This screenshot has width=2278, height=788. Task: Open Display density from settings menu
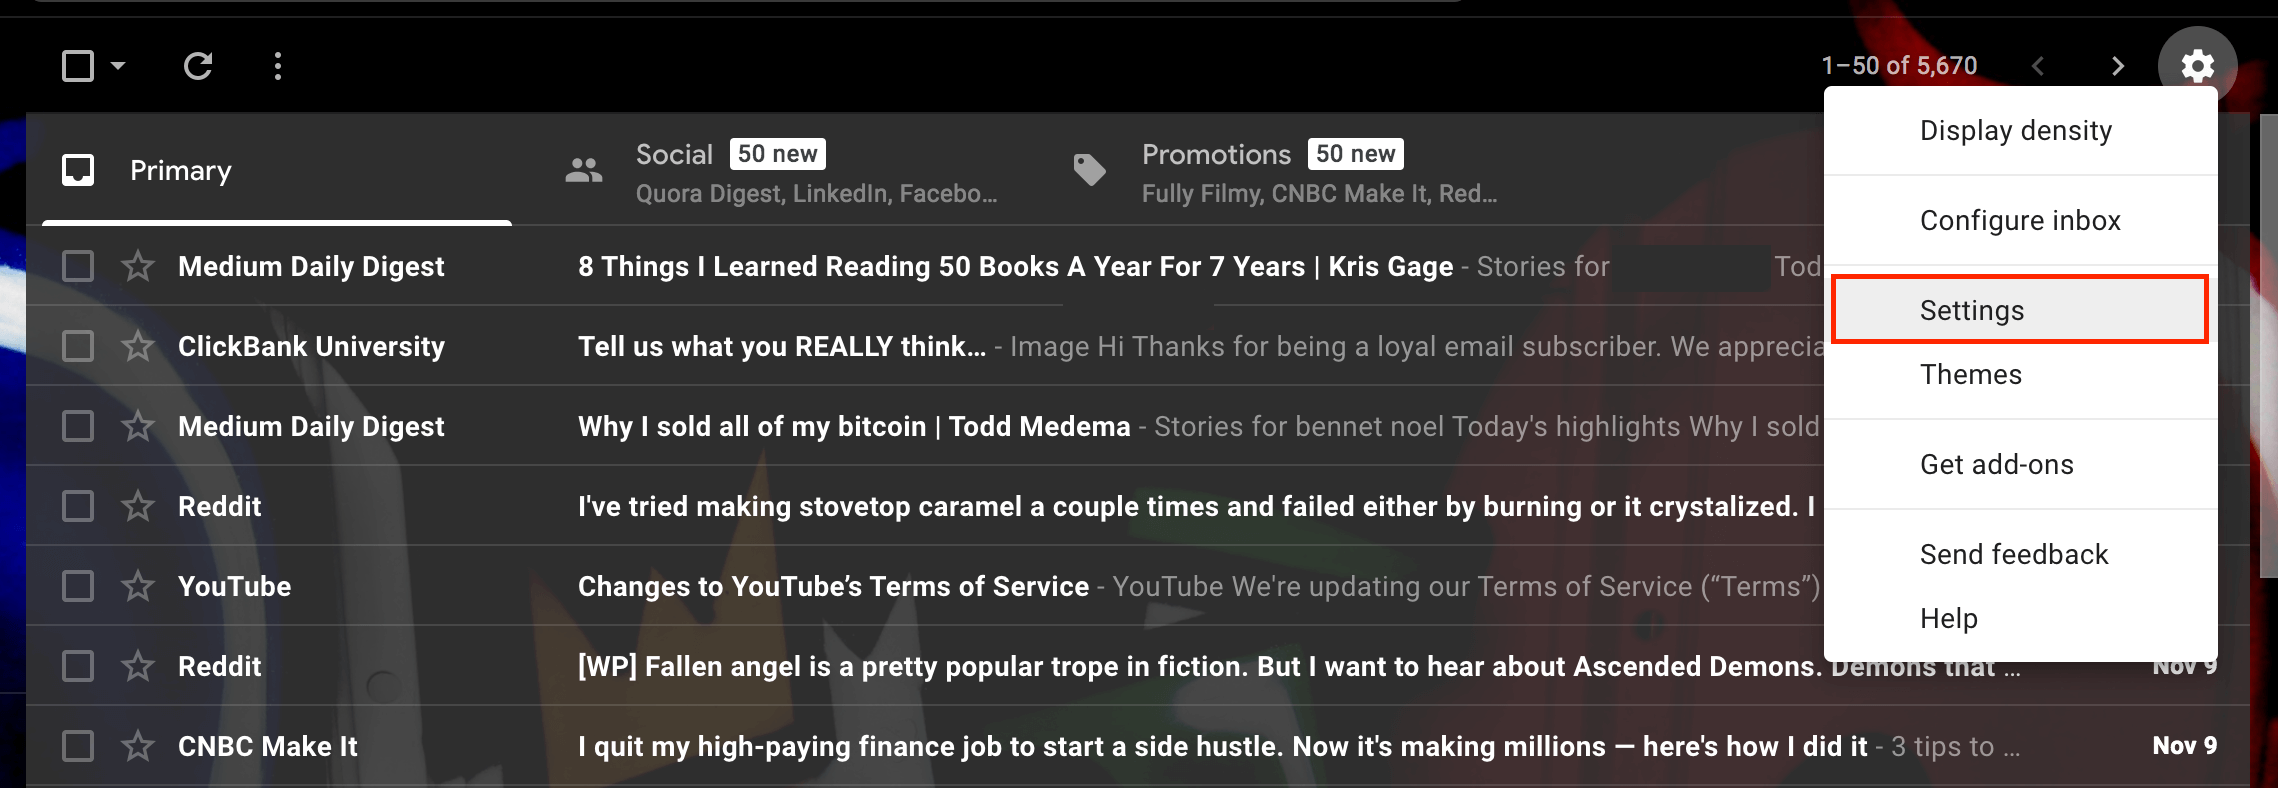(2016, 131)
